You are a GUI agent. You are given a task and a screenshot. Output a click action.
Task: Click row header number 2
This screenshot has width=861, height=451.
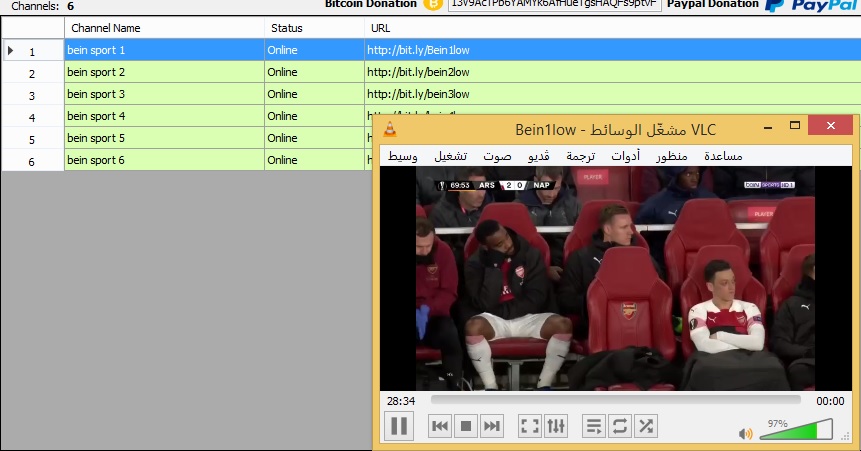tap(33, 72)
